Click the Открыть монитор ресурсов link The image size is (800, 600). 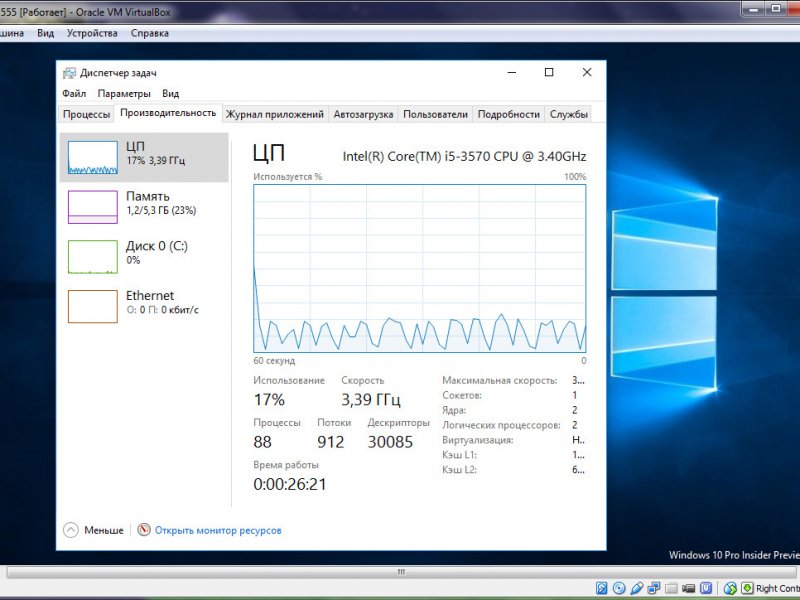(218, 530)
